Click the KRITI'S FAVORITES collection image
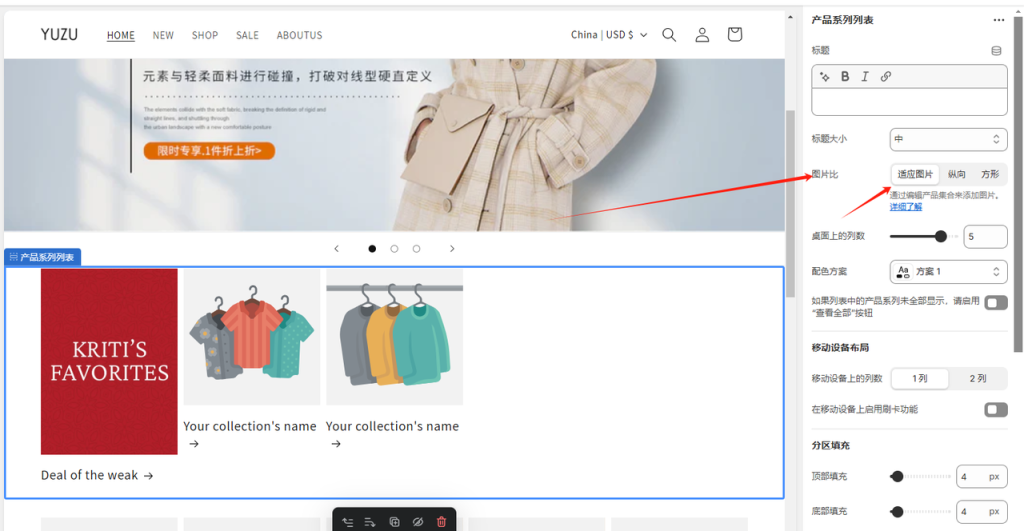The height and width of the screenshot is (531, 1024). pyautogui.click(x=109, y=362)
